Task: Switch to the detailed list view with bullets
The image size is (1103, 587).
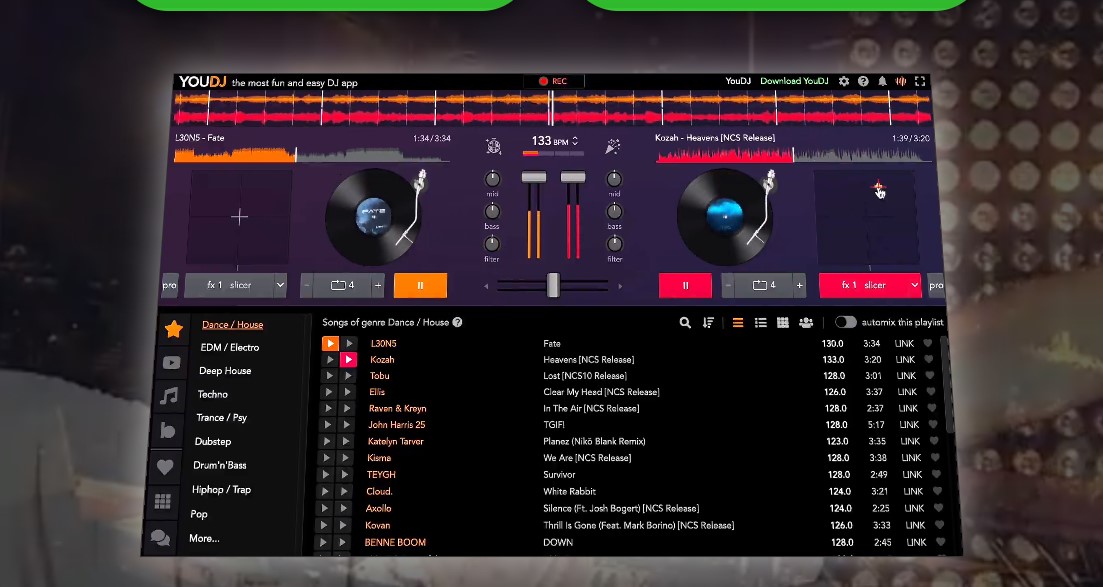Action: coord(760,322)
